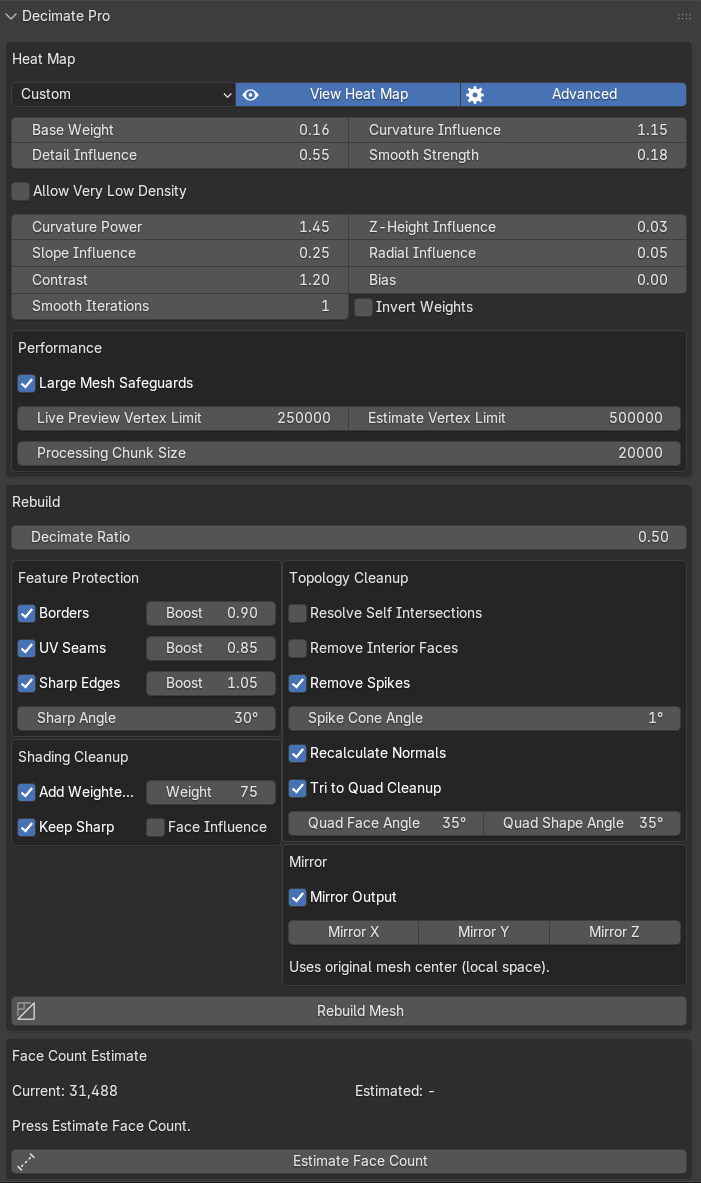701x1183 pixels.
Task: Uncheck Borders feature protection
Action: tap(26, 613)
